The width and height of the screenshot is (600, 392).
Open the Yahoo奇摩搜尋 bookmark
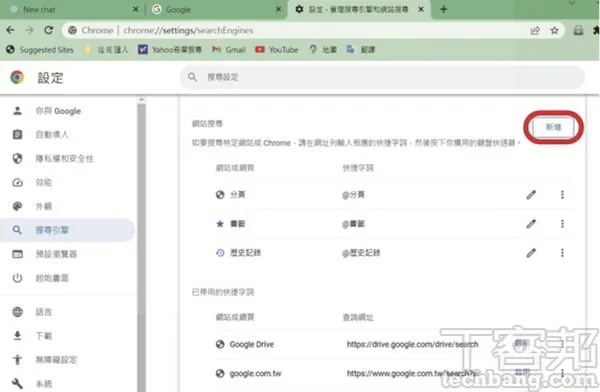click(x=170, y=50)
